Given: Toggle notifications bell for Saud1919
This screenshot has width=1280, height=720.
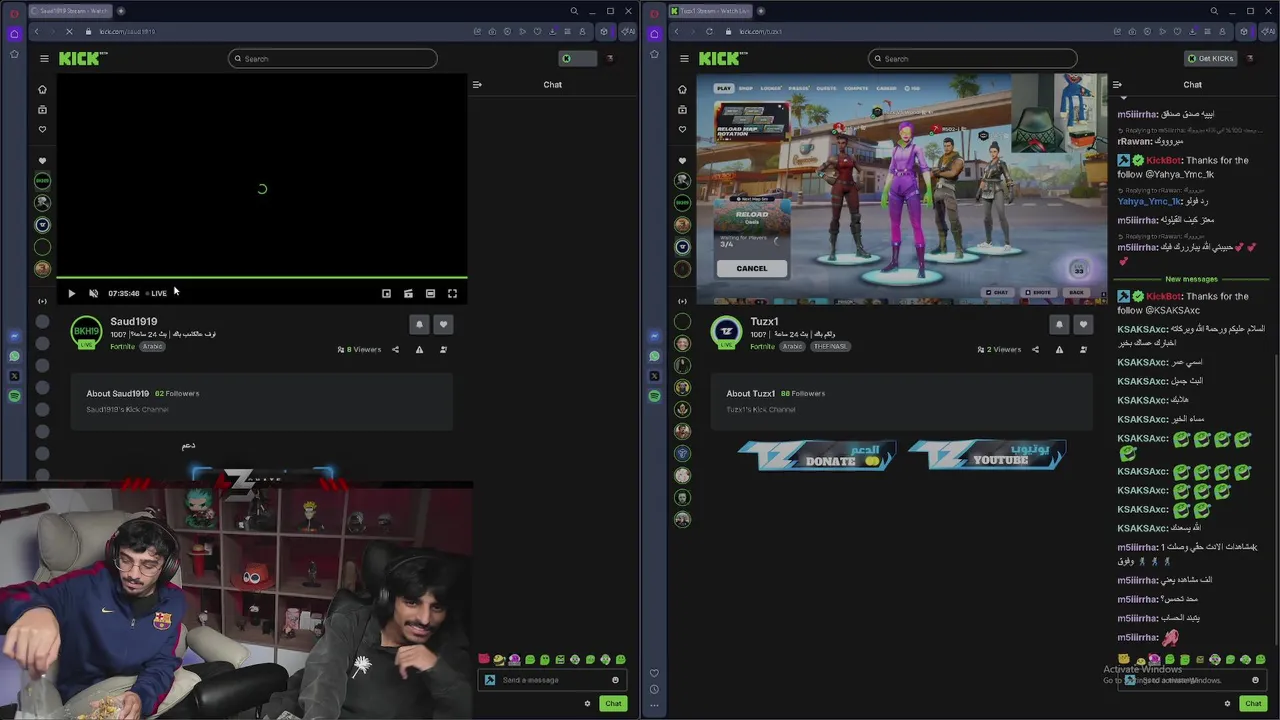Looking at the screenshot, I should coord(419,324).
